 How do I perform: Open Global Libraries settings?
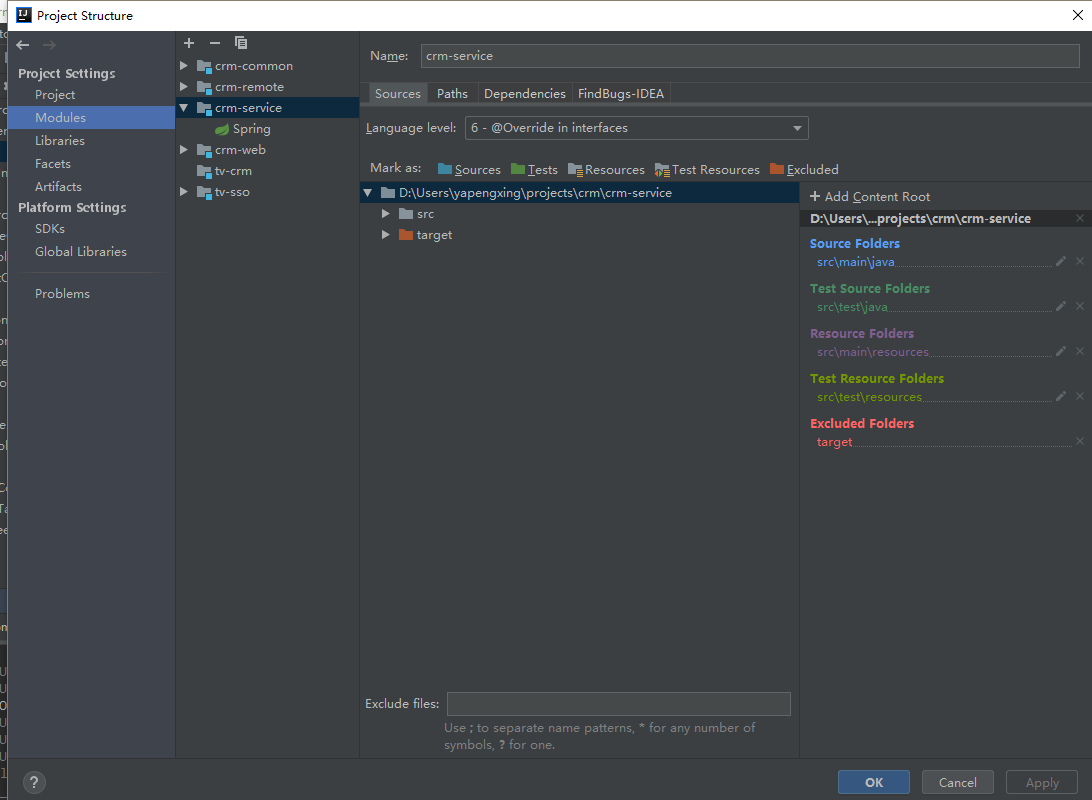tap(81, 251)
